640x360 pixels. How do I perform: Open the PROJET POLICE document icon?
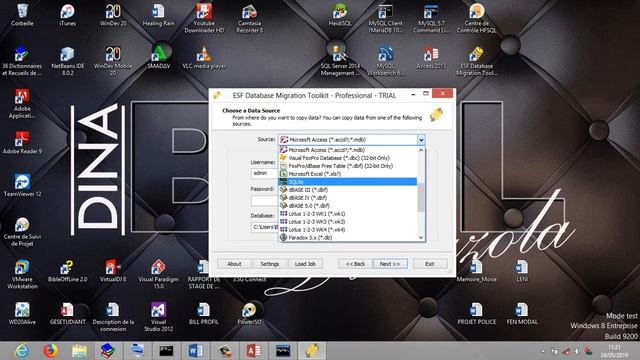pyautogui.click(x=476, y=313)
